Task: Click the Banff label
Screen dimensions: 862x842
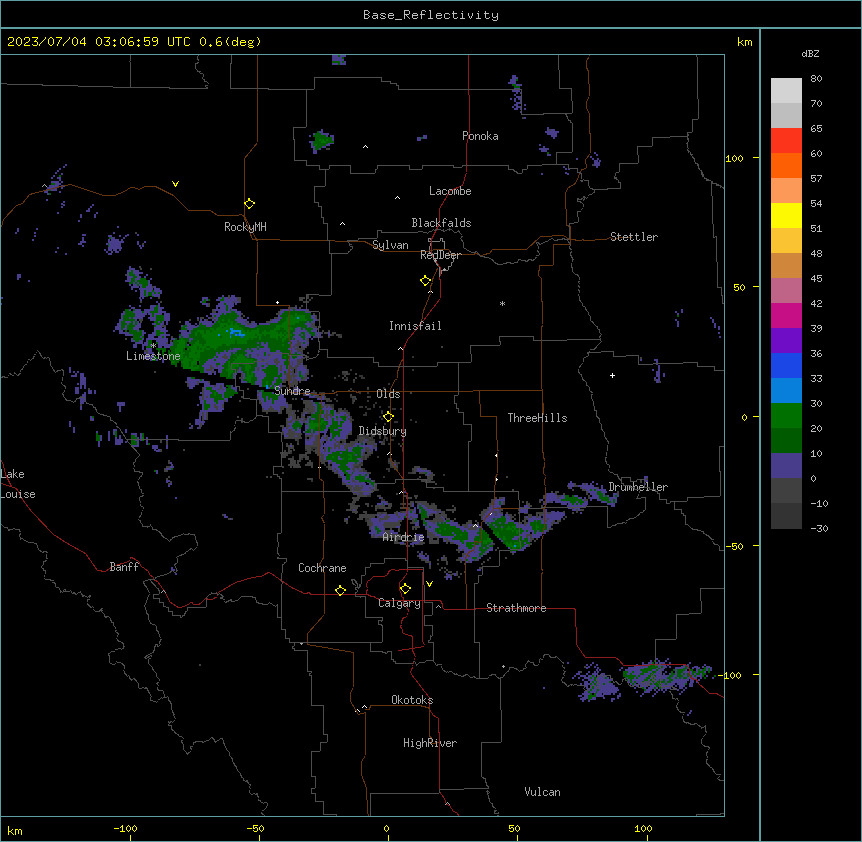Action: pyautogui.click(x=124, y=567)
